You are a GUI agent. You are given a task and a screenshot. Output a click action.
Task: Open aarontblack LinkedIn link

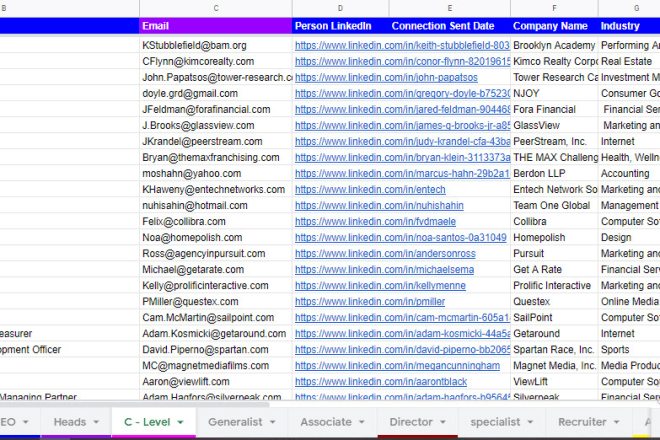tap(381, 381)
